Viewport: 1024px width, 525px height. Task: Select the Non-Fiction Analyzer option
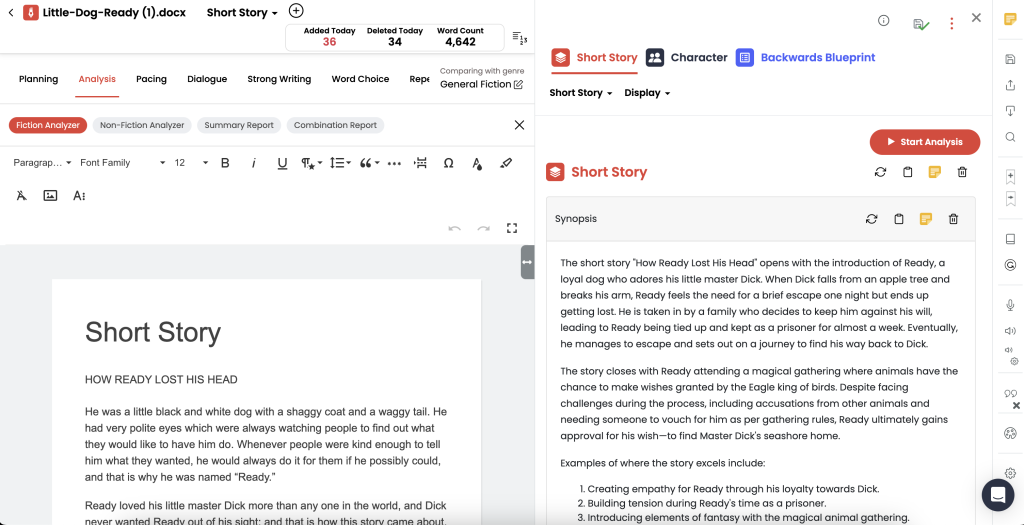point(142,125)
